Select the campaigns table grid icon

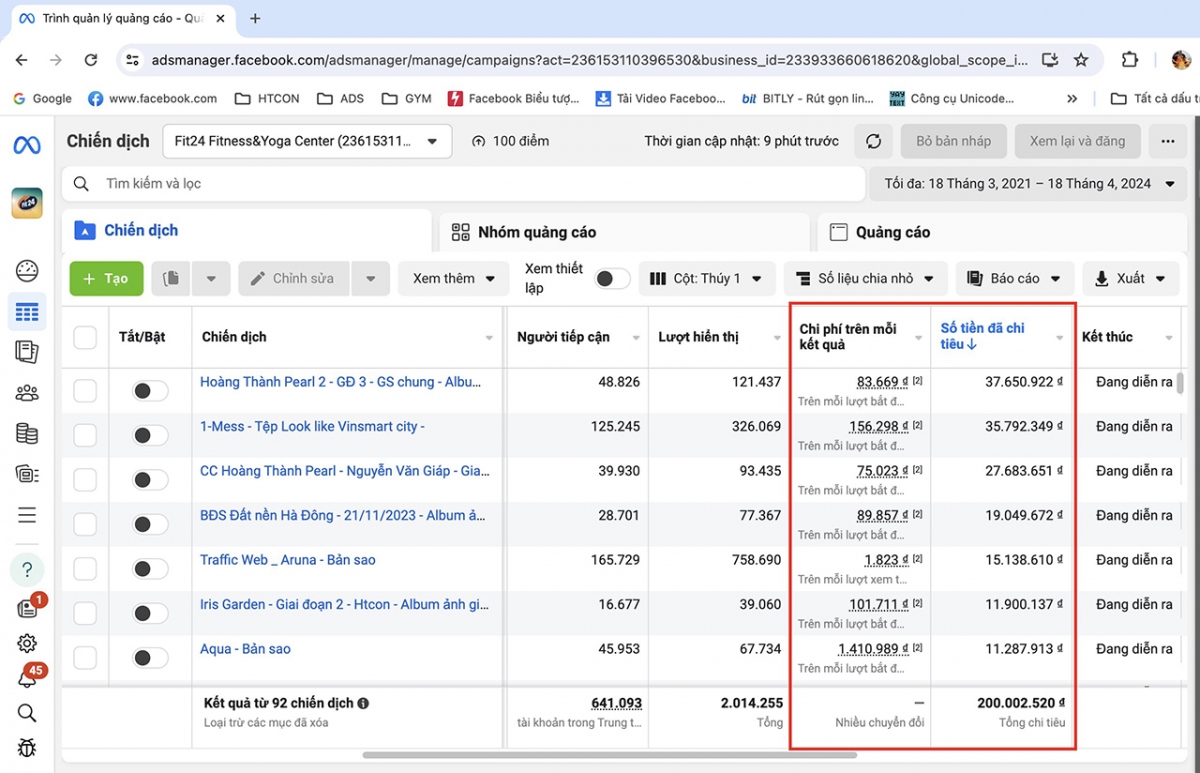27,313
